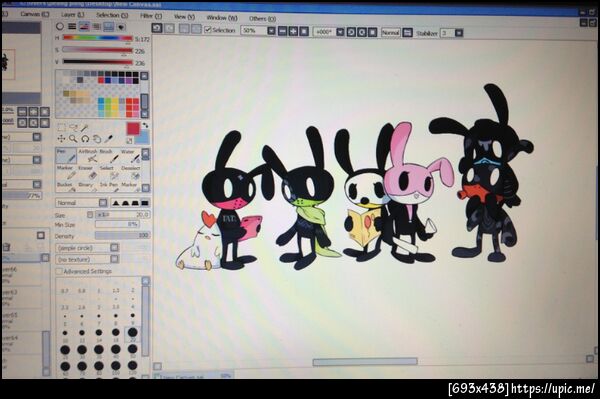Toggle the transparent color switch
This screenshot has height=399, width=600.
pos(130,141)
